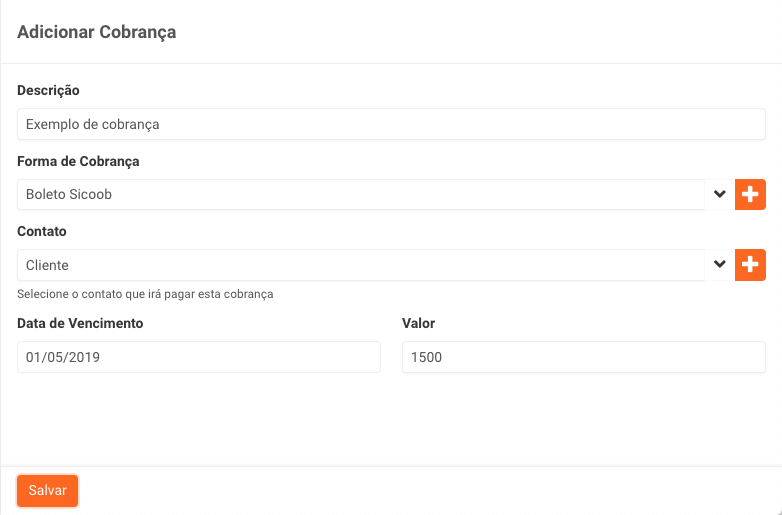Screen dimensions: 782x515
Task: Add a new contact with the orange plus icon
Action: pyautogui.click(x=750, y=265)
